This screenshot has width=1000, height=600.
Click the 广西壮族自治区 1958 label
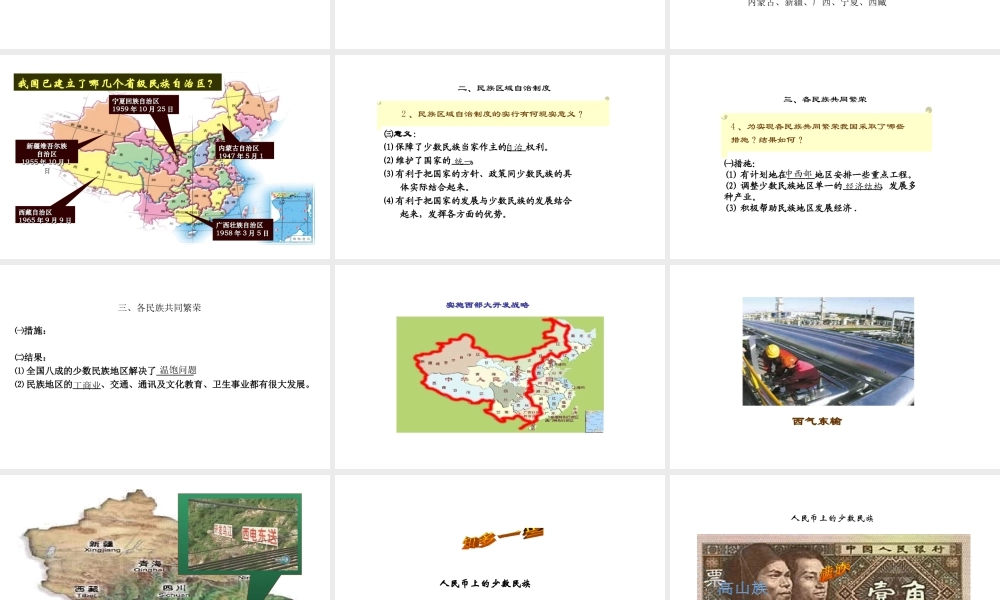pyautogui.click(x=243, y=229)
